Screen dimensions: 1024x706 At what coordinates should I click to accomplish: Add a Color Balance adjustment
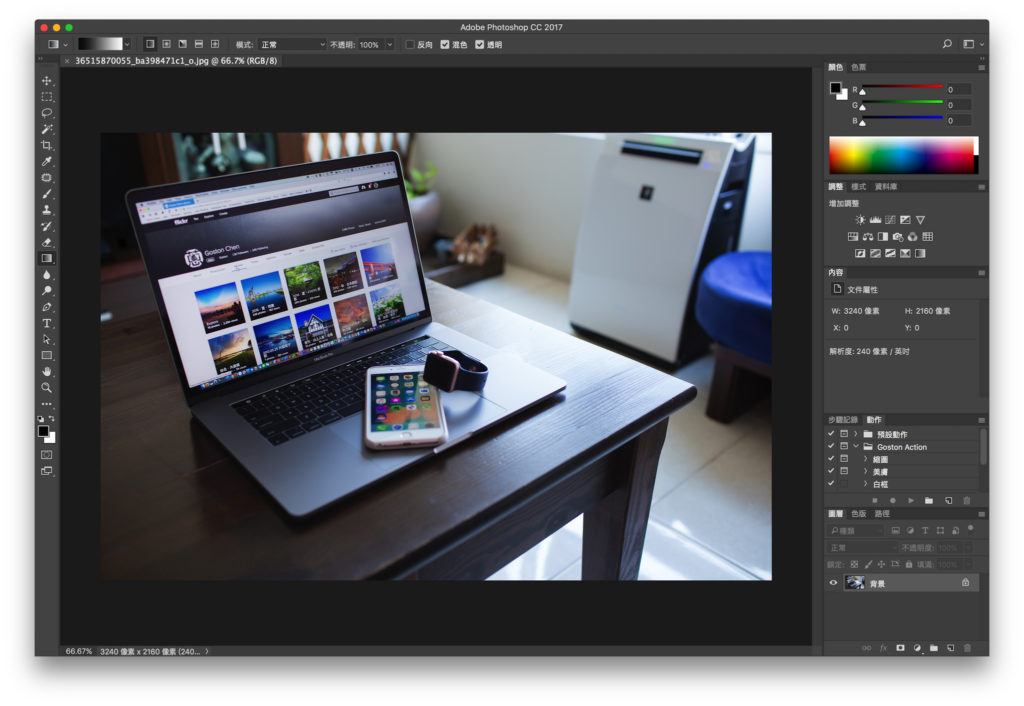click(868, 236)
